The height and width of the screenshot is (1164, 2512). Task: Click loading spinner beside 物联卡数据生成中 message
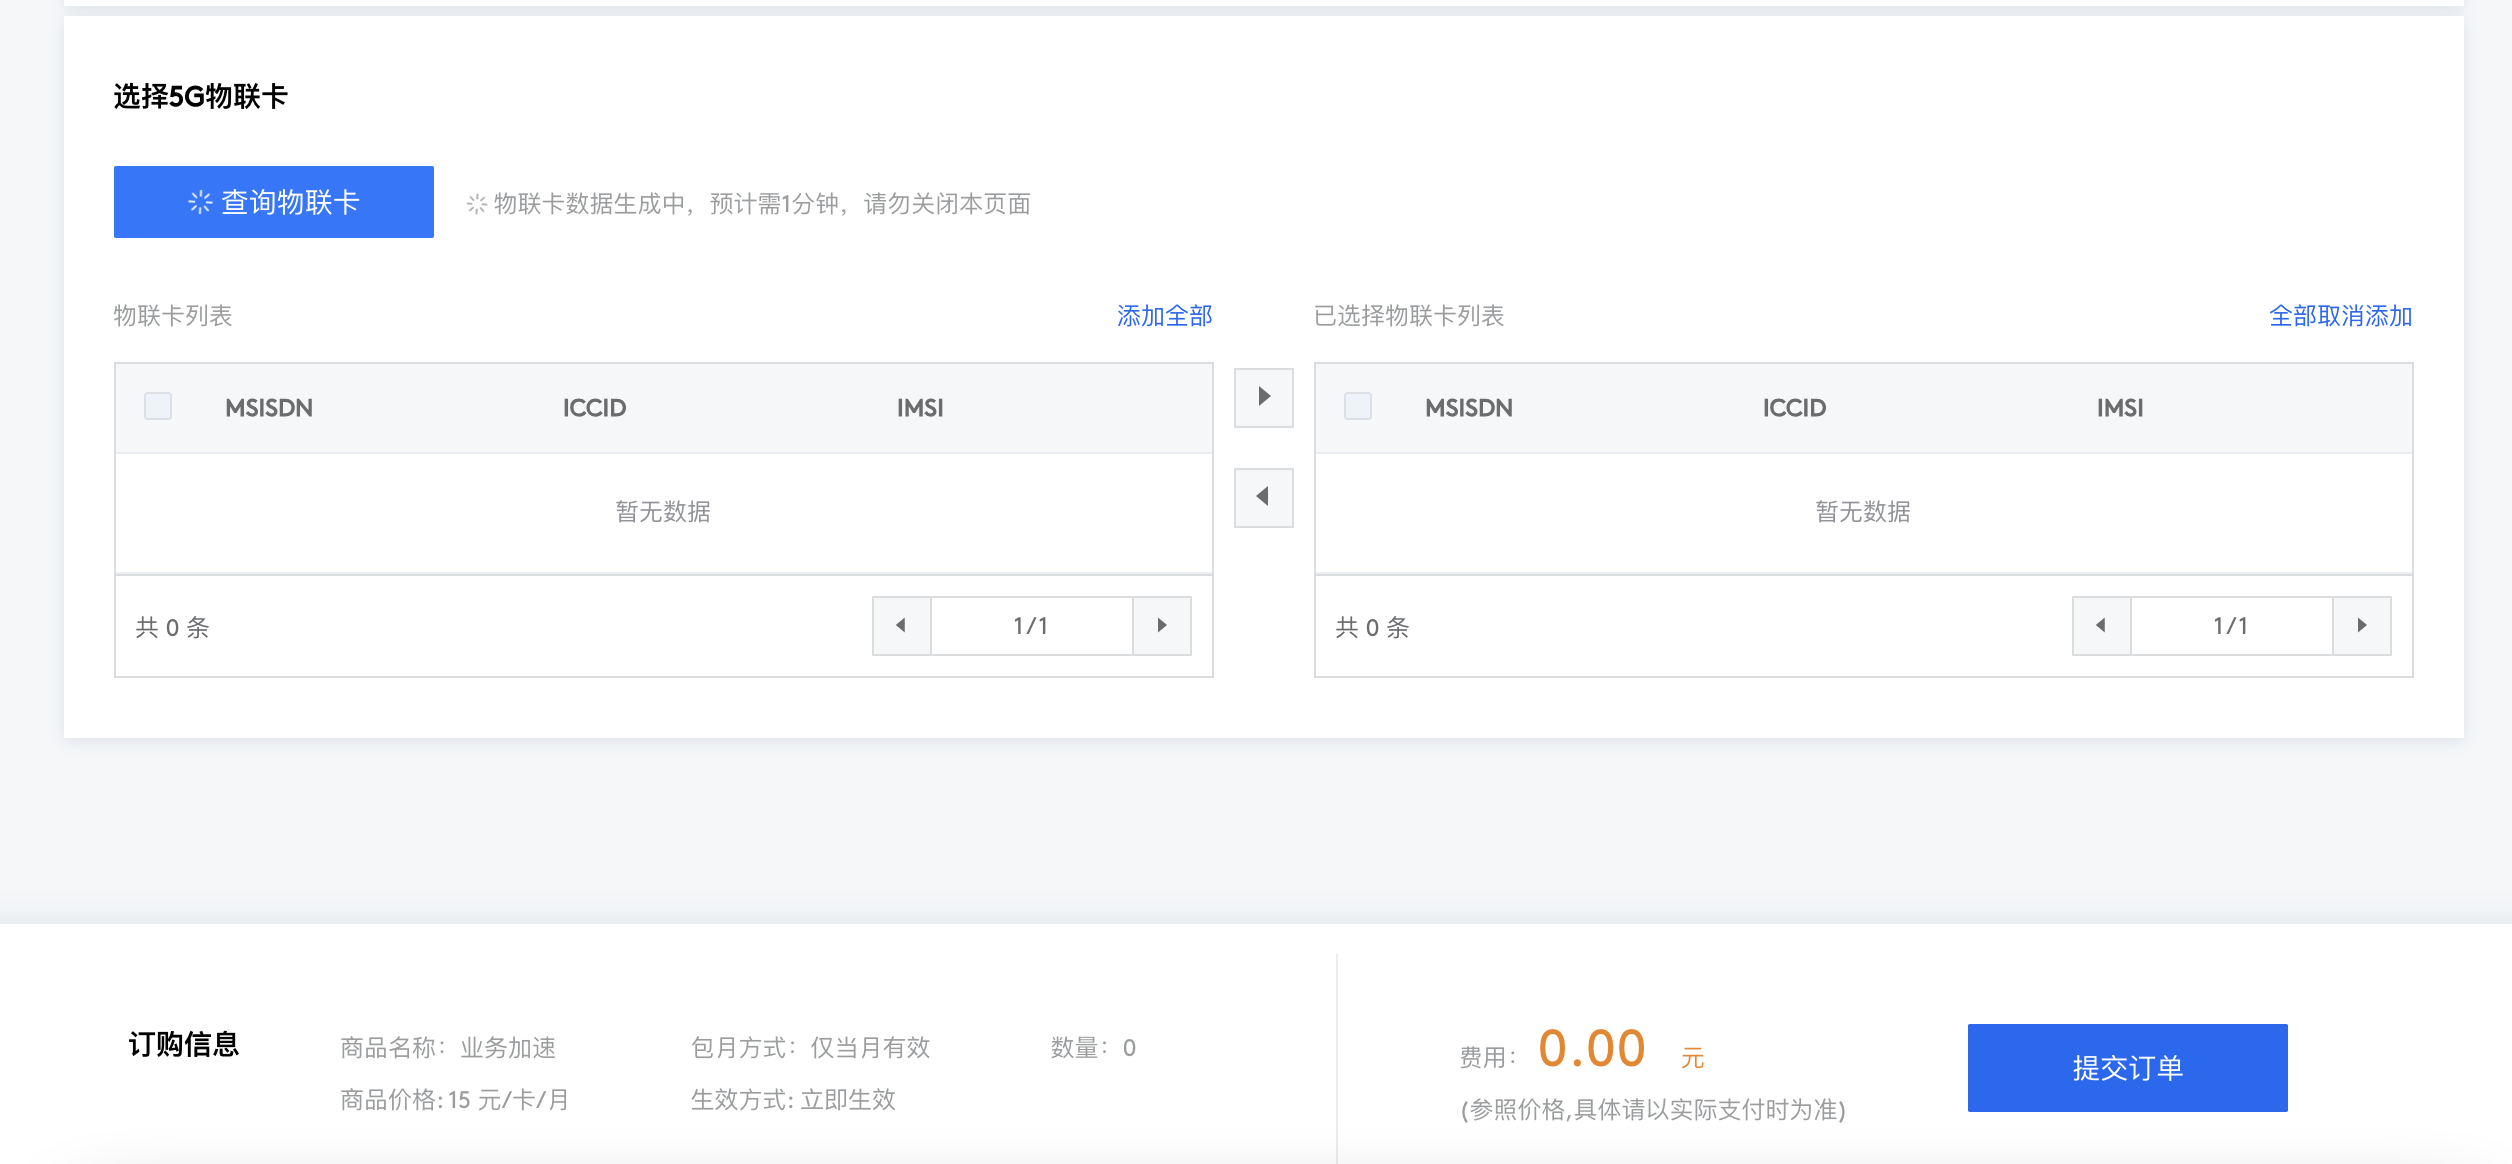476,204
